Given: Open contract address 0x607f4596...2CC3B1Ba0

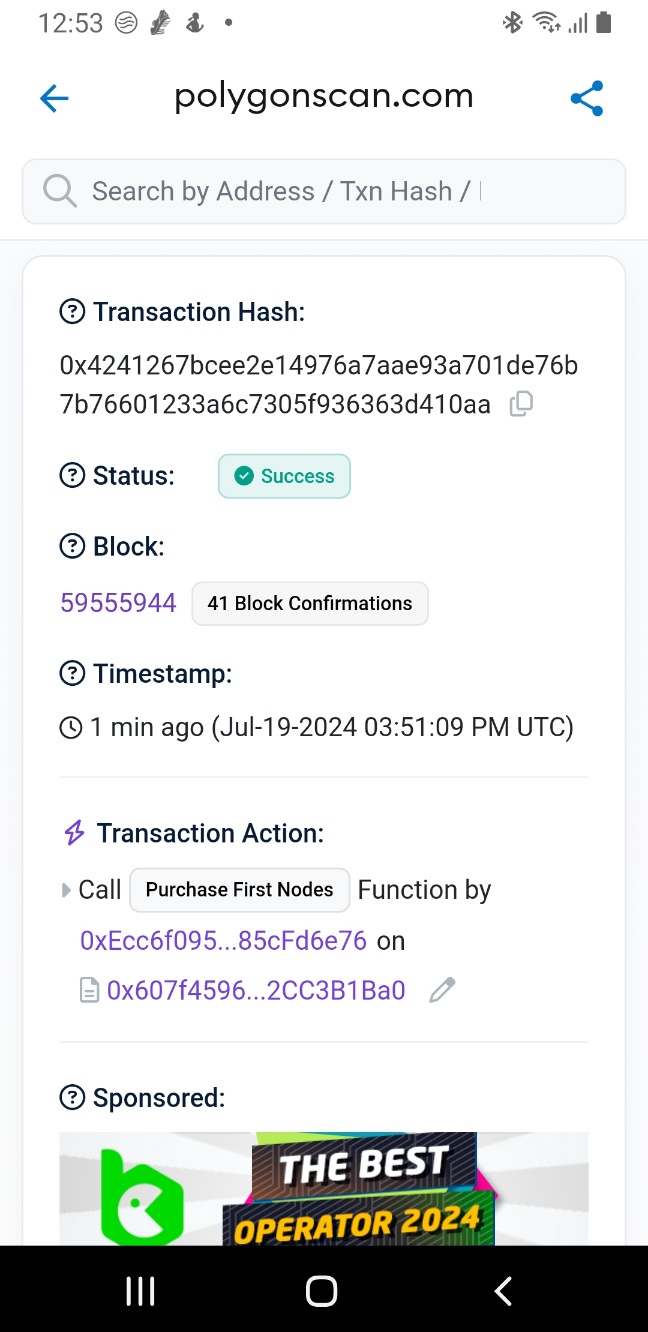Looking at the screenshot, I should click(x=256, y=990).
